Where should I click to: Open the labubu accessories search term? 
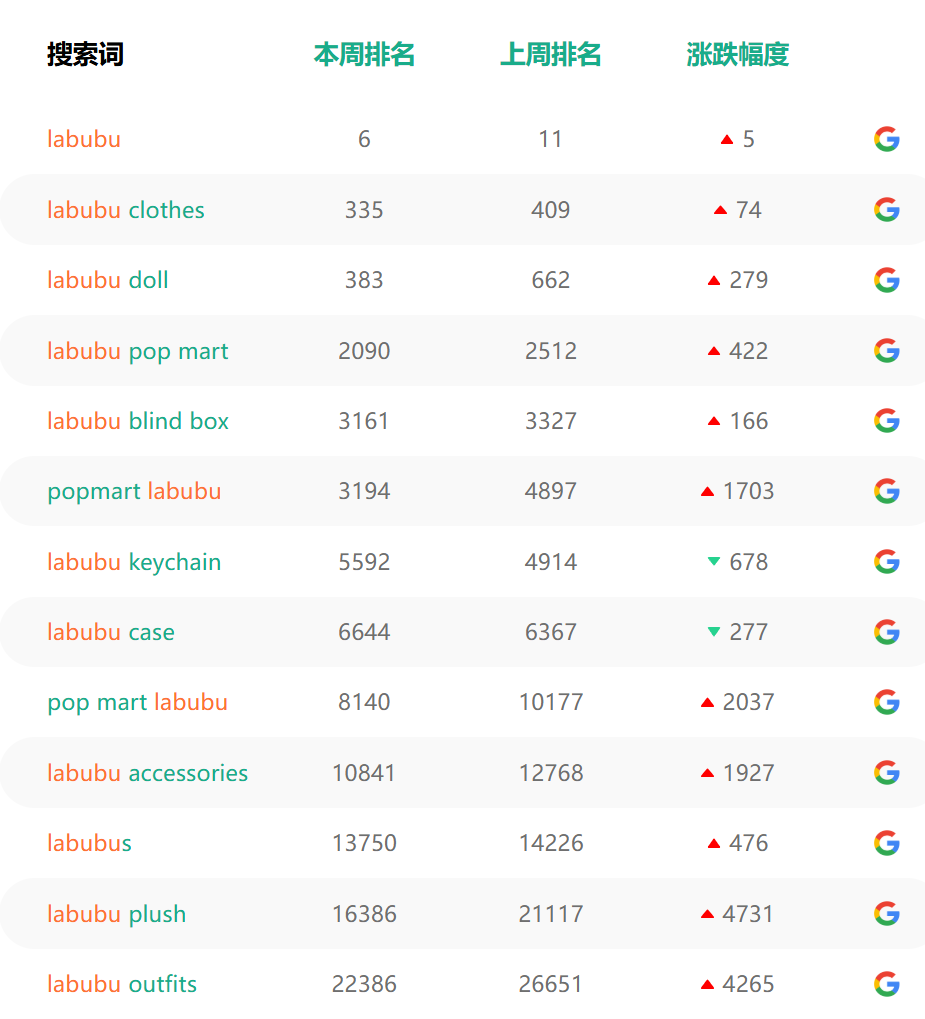click(x=148, y=773)
